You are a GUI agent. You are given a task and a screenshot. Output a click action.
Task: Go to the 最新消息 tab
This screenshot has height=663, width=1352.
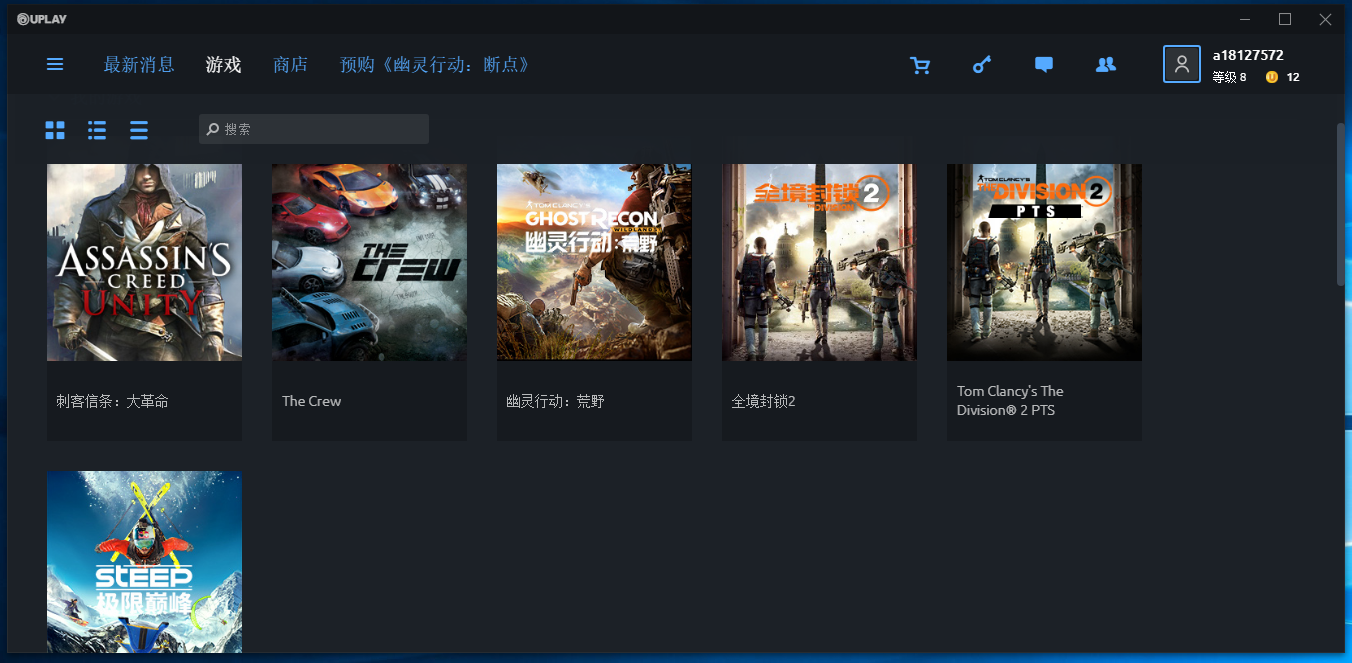(x=139, y=65)
